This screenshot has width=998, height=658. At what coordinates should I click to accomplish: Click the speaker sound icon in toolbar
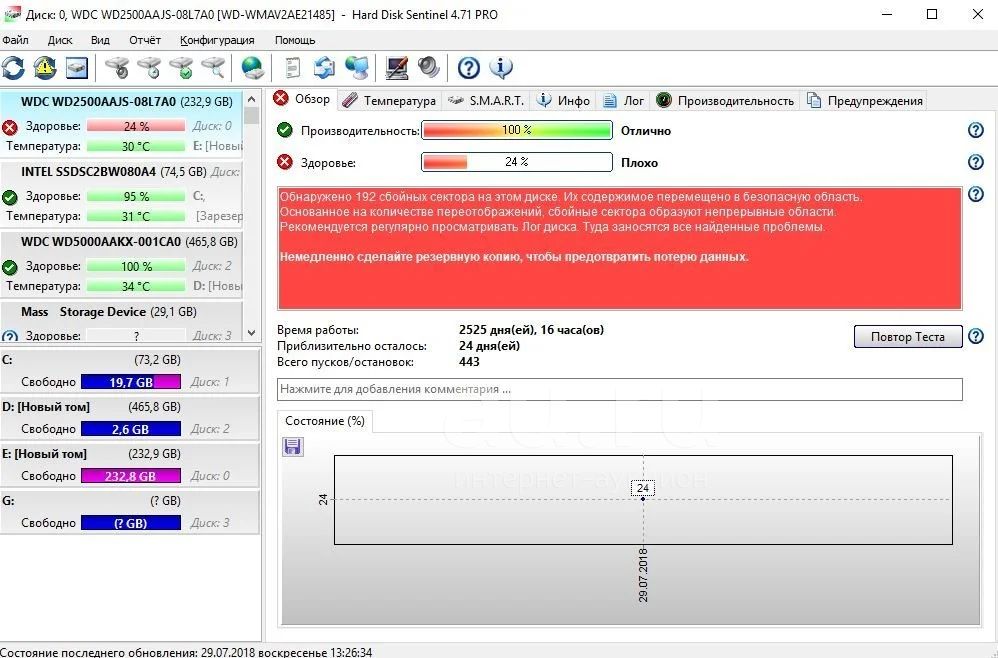[428, 67]
